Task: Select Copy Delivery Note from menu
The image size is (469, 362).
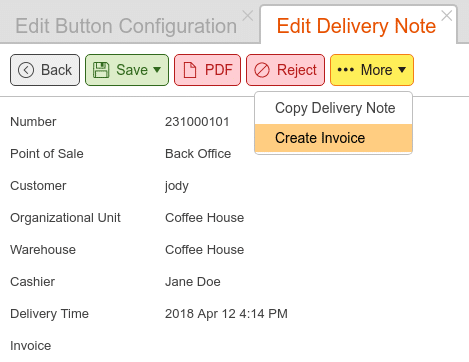Action: pos(334,108)
